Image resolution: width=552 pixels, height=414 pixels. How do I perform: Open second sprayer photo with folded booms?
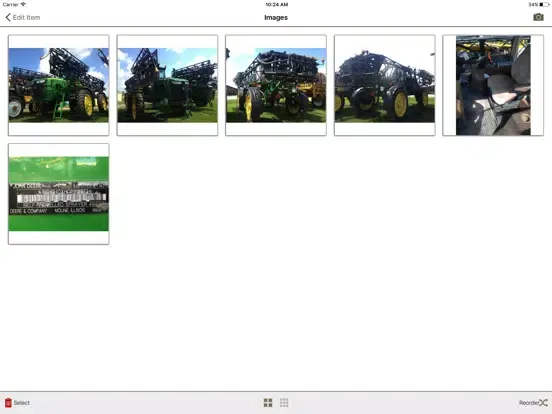coord(167,85)
